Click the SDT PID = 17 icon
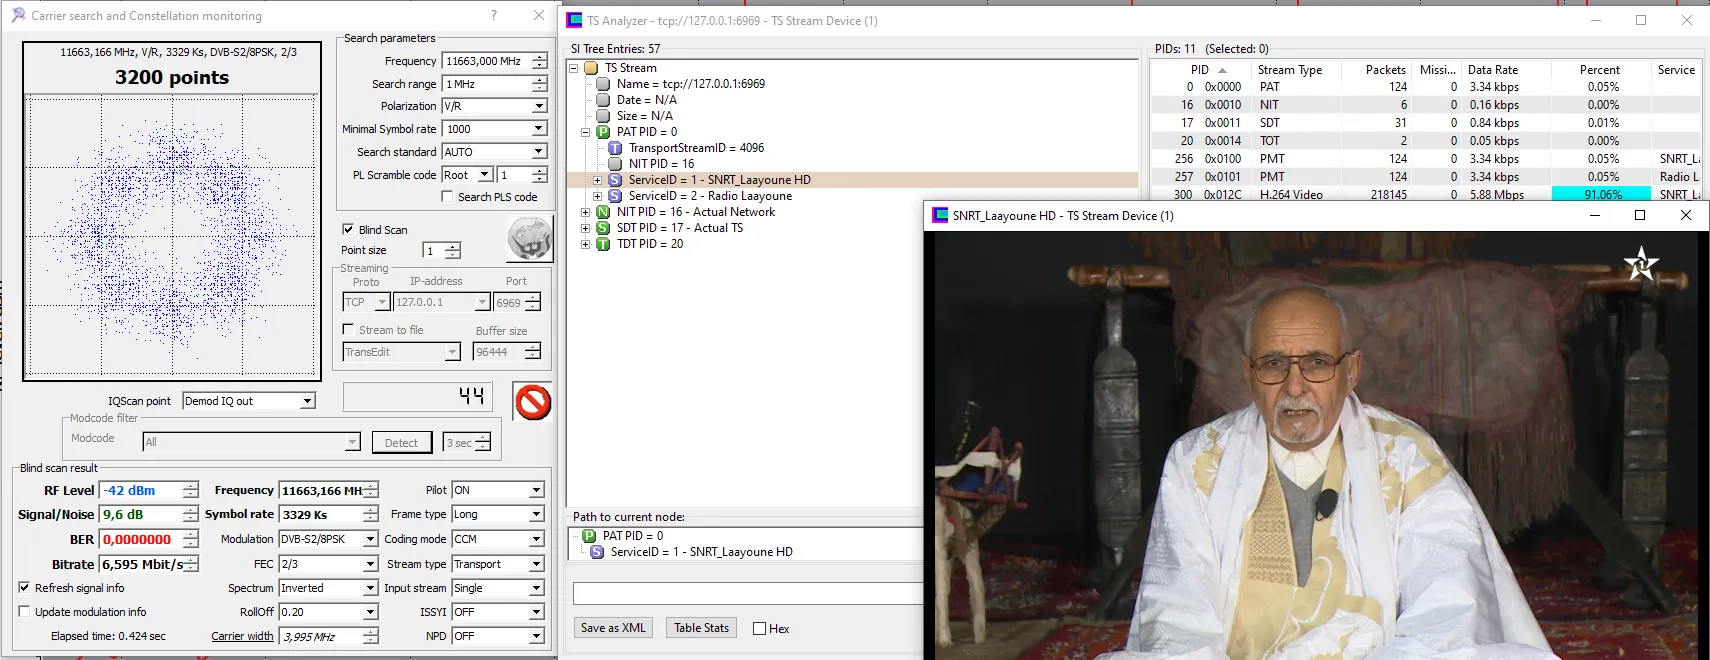Screen dimensions: 1710x660 click(603, 228)
